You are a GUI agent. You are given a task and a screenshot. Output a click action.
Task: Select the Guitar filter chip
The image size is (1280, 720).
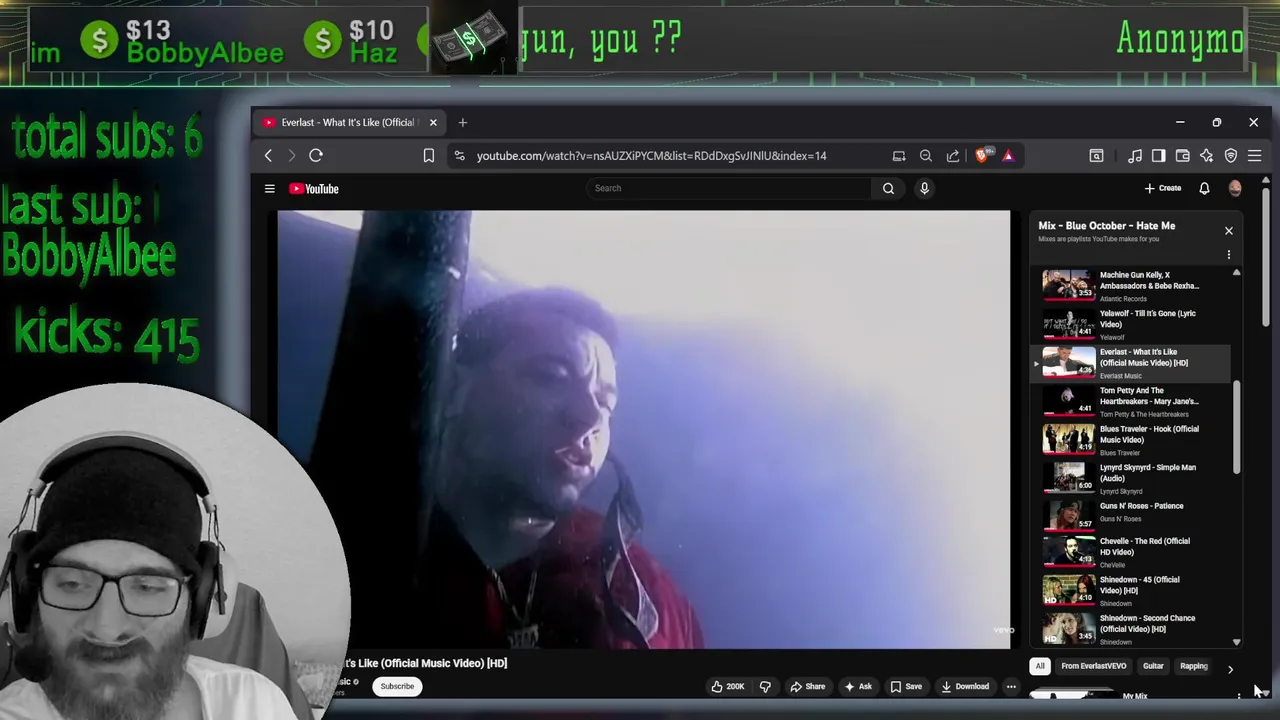click(1153, 666)
